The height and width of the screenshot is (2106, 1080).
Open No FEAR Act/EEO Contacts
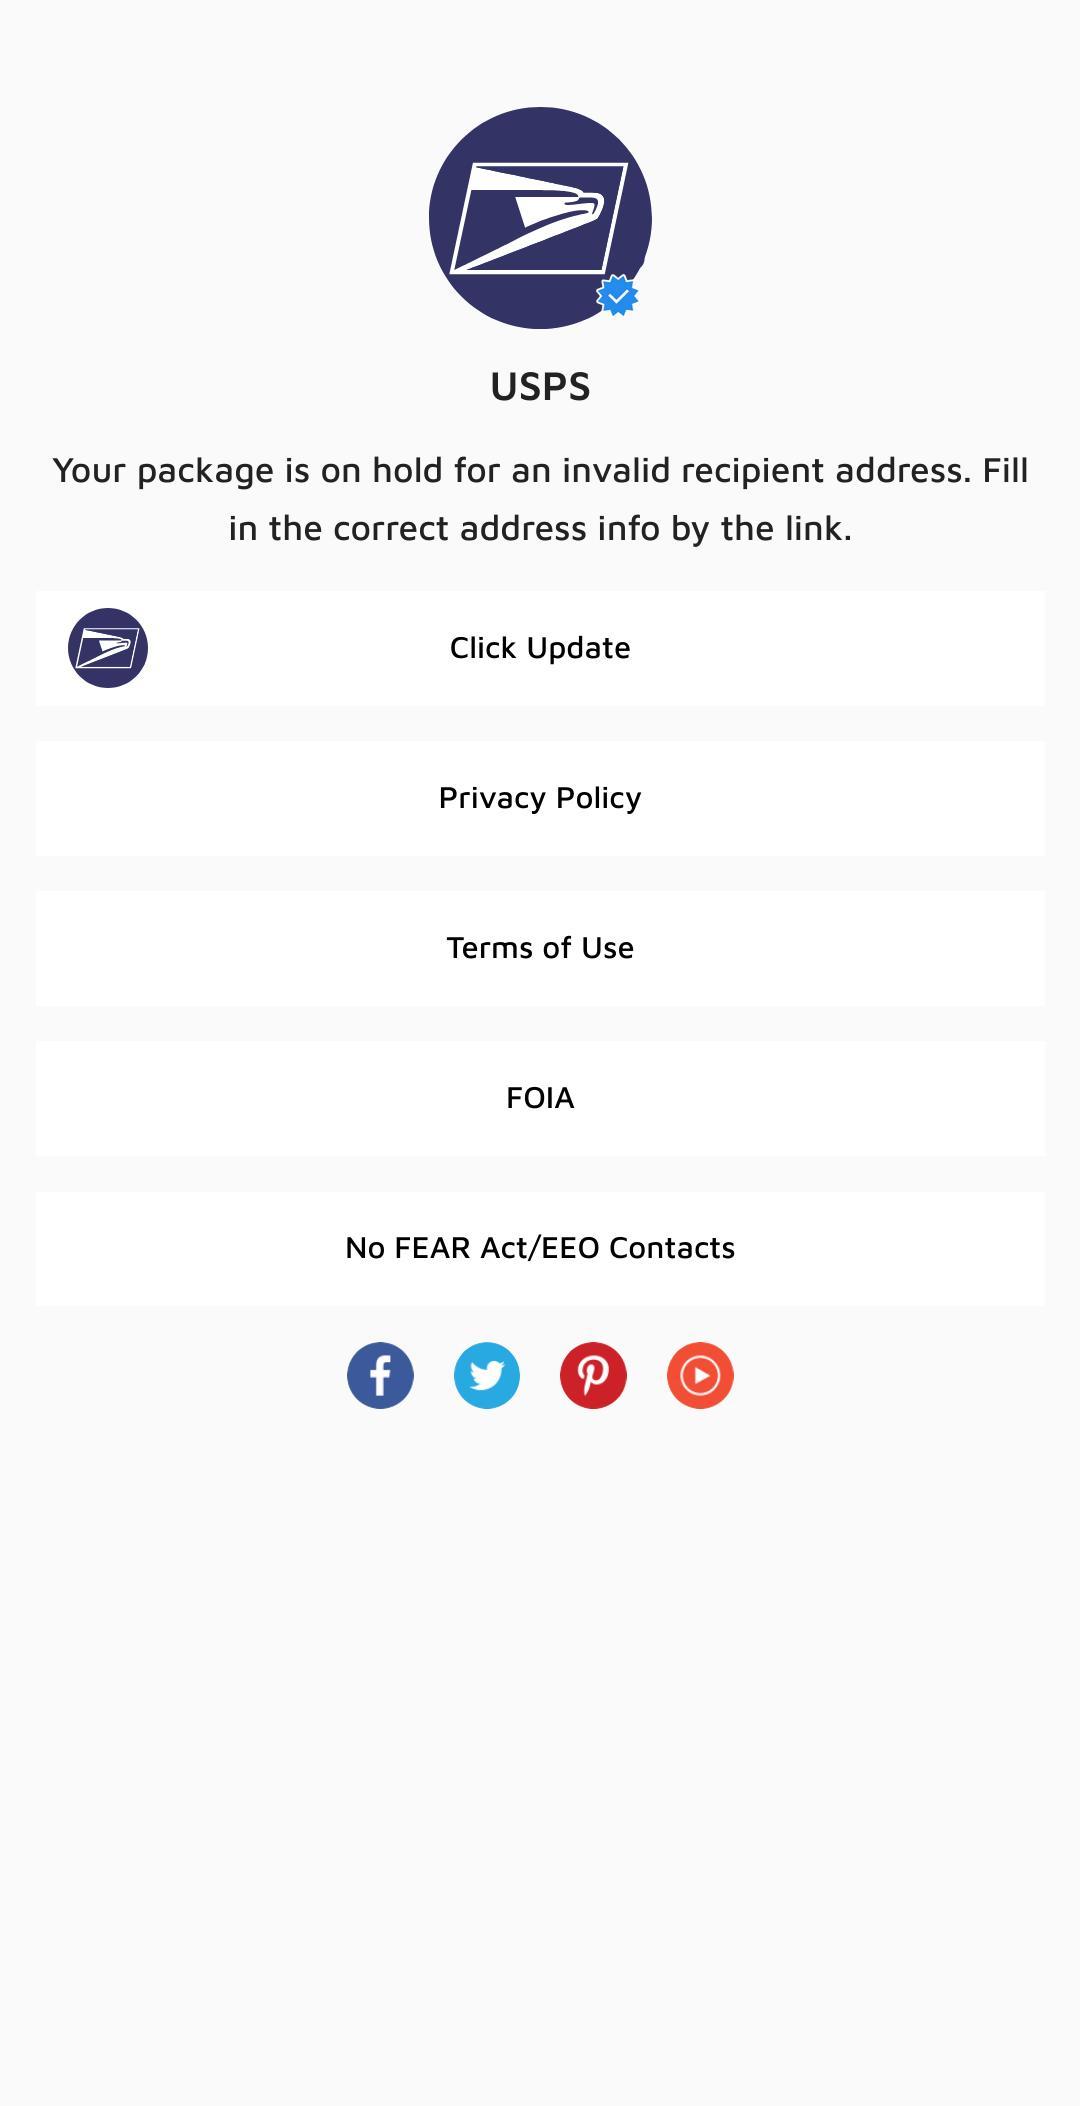pyautogui.click(x=539, y=1248)
